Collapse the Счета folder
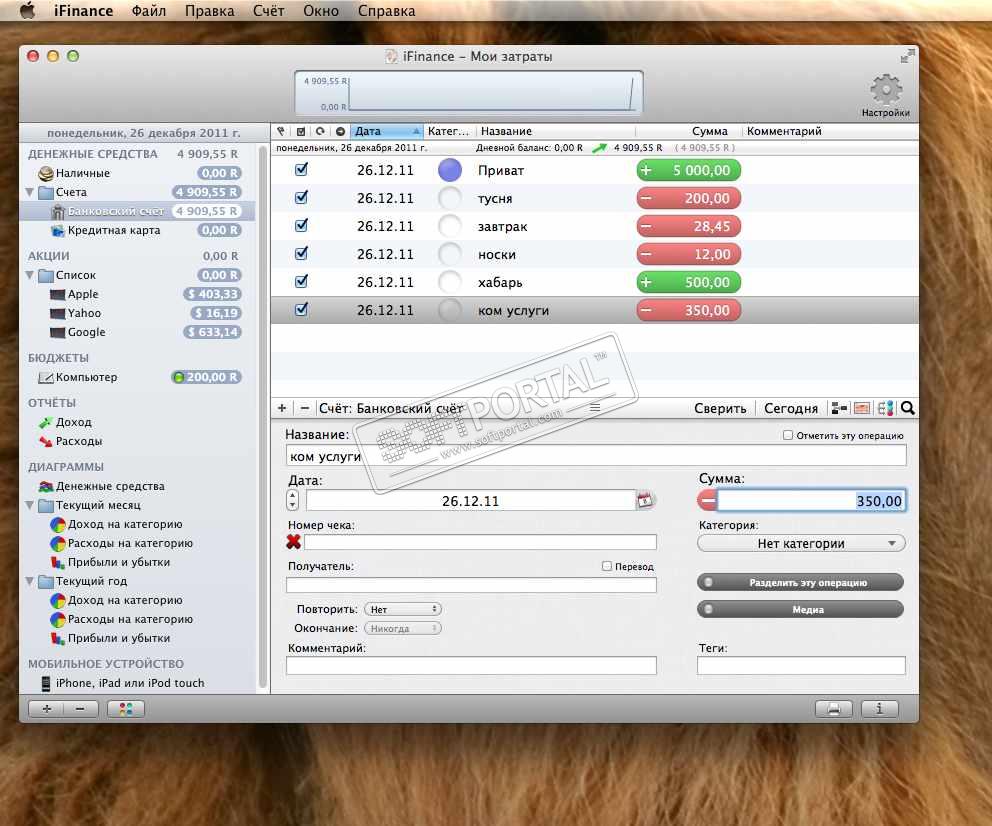The height and width of the screenshot is (826, 992). coord(29,192)
